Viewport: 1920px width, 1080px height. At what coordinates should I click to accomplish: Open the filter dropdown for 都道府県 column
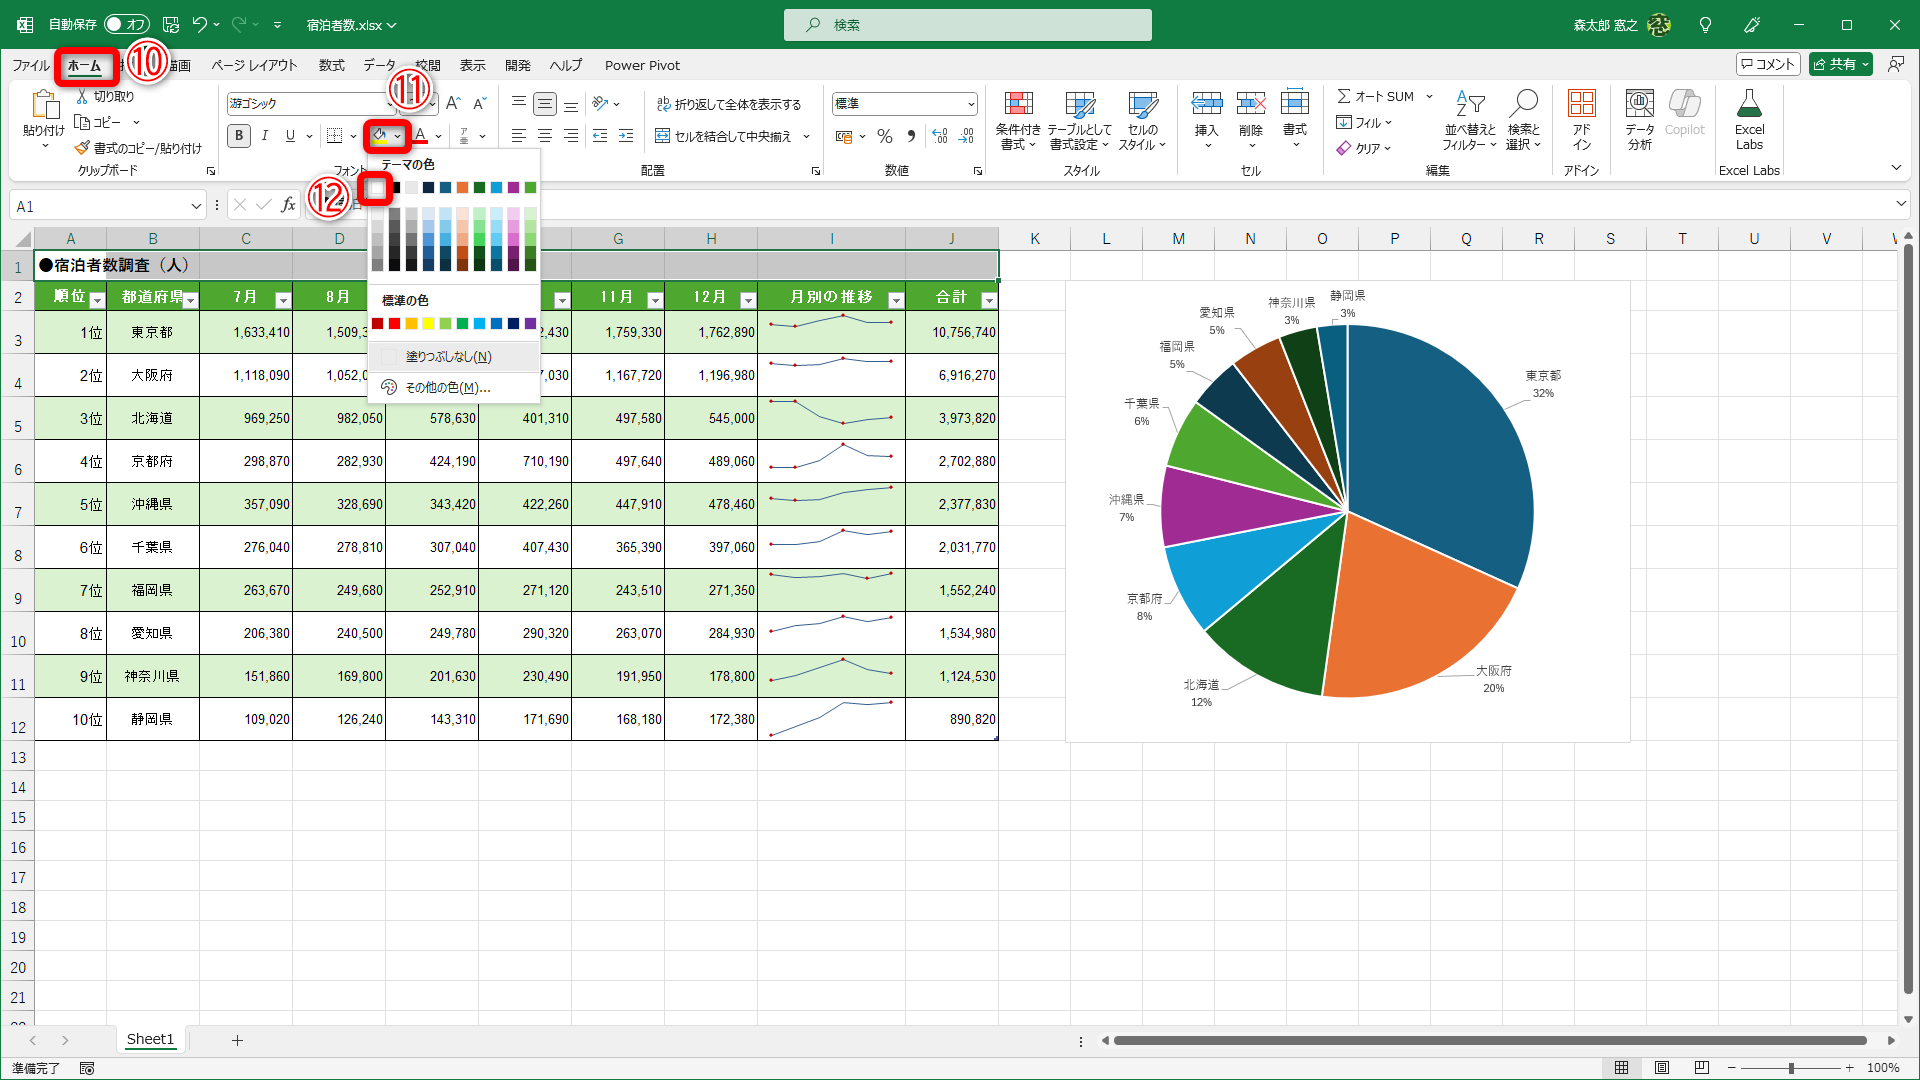pyautogui.click(x=190, y=300)
